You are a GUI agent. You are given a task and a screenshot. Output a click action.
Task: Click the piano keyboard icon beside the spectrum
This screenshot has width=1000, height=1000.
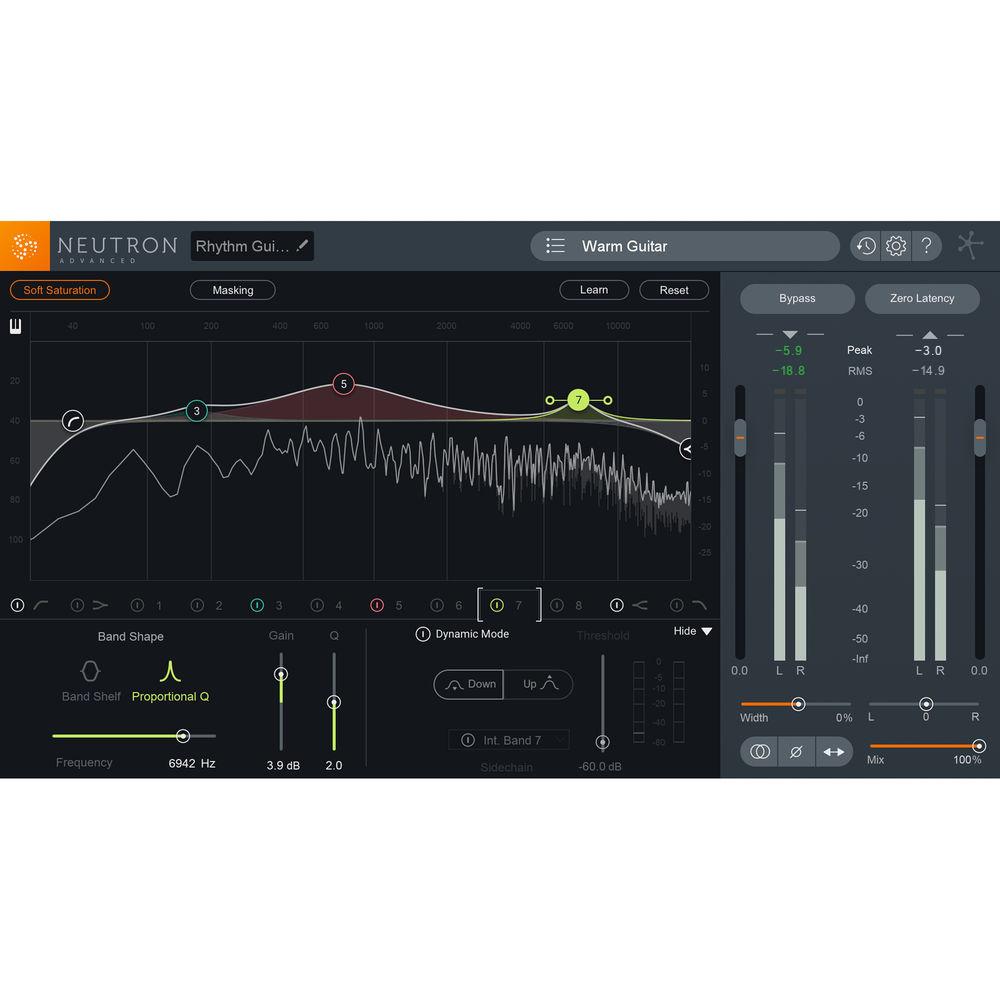(15, 326)
